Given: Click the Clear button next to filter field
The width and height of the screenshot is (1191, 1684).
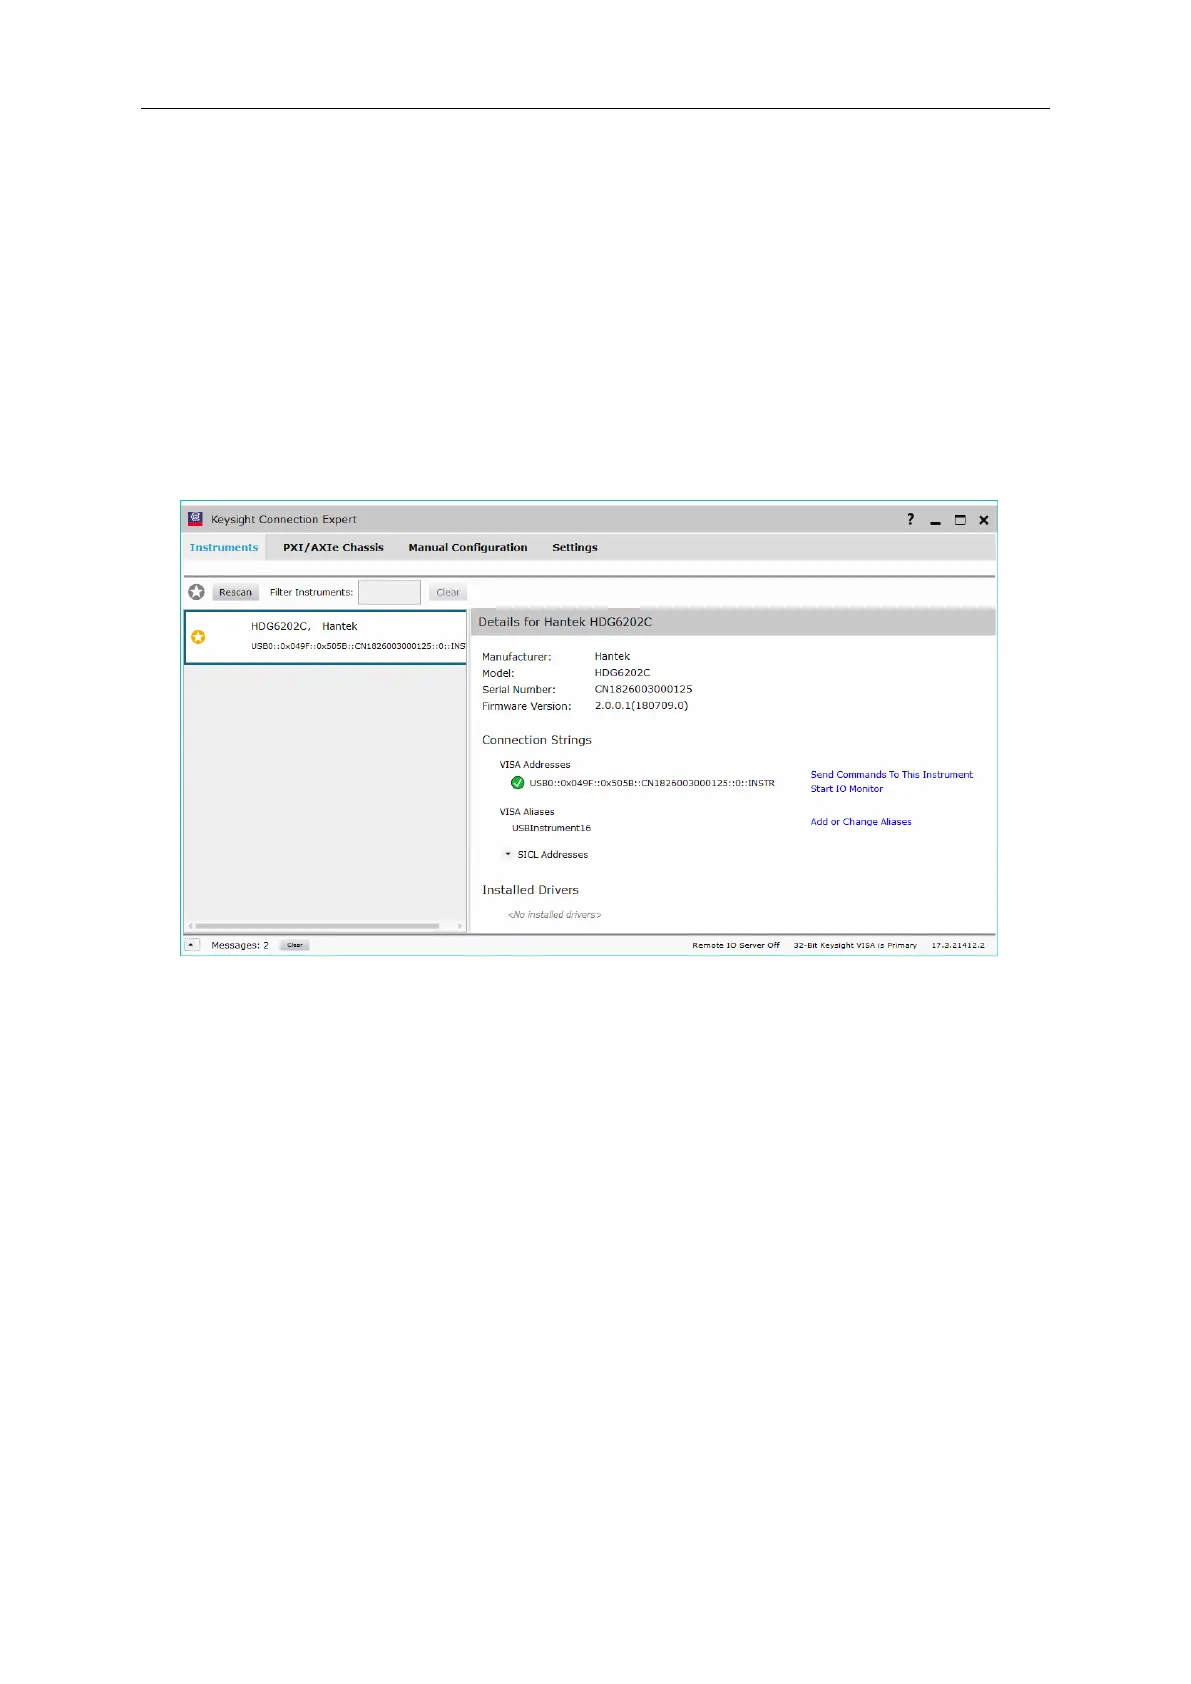Looking at the screenshot, I should point(448,592).
